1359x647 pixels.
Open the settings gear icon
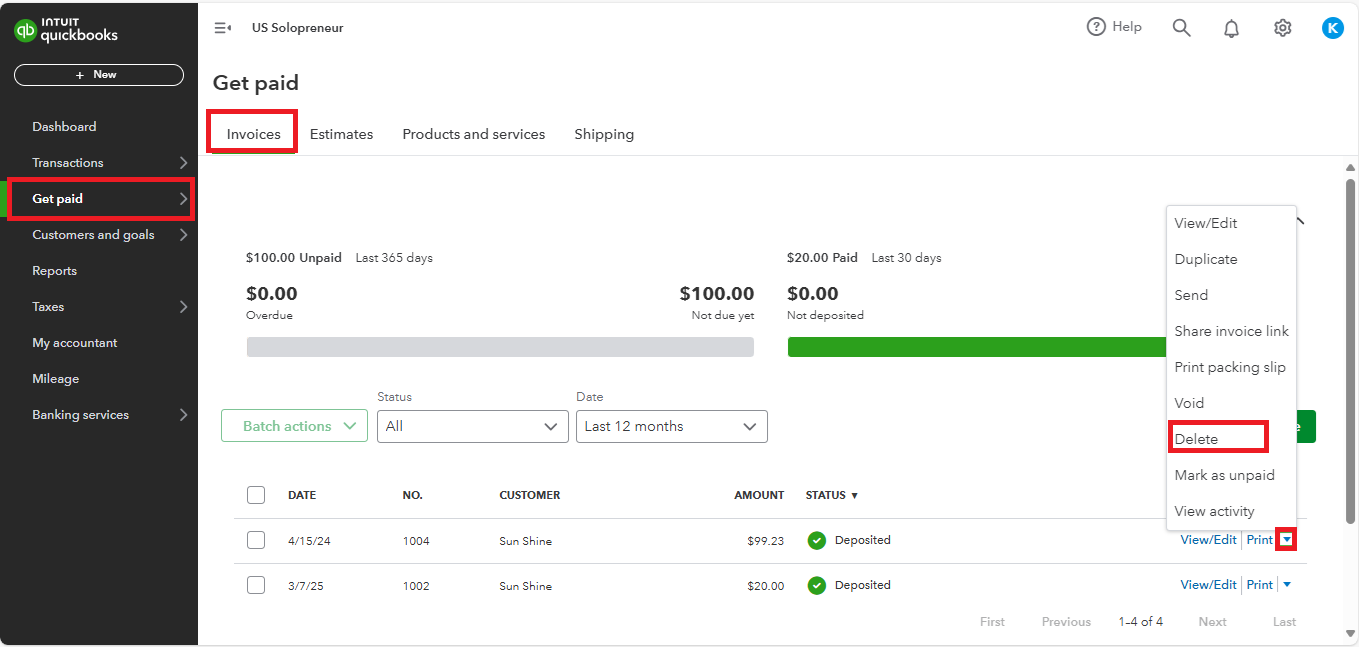(x=1282, y=28)
